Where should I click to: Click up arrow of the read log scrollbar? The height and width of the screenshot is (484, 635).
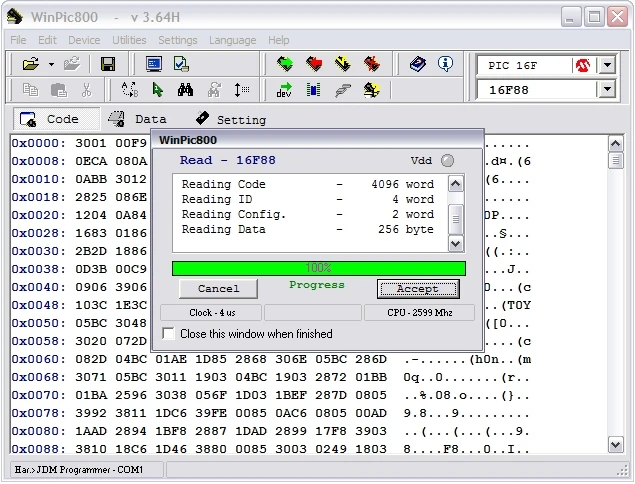tap(456, 184)
